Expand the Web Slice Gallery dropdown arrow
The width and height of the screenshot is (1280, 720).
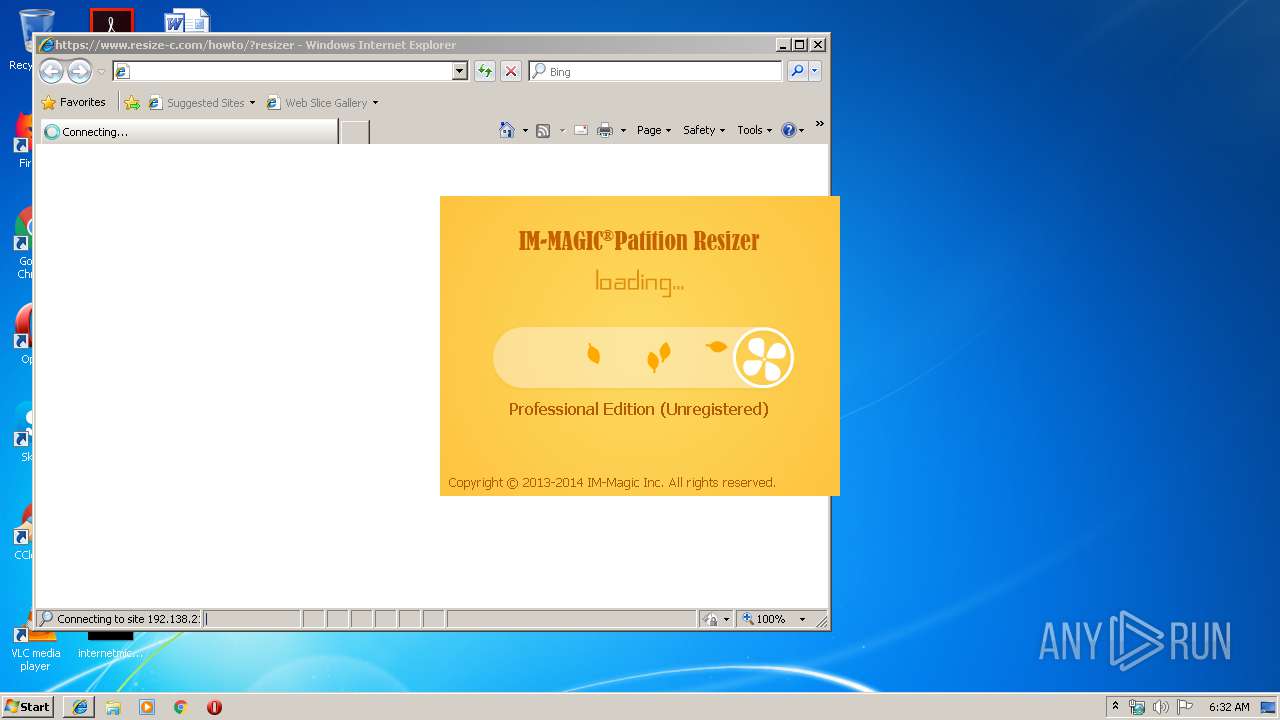click(375, 102)
